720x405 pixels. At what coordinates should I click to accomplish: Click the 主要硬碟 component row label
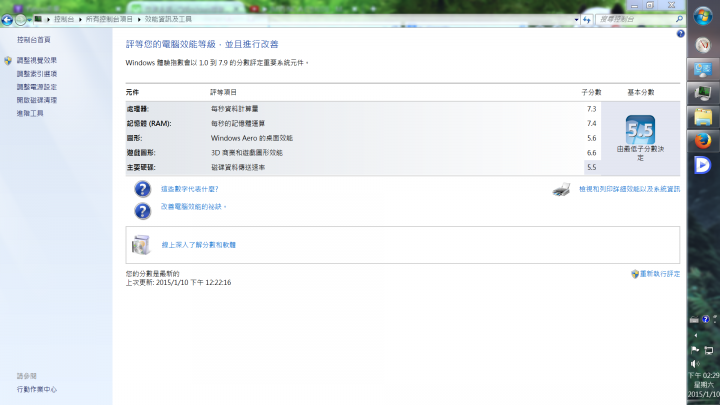point(141,168)
